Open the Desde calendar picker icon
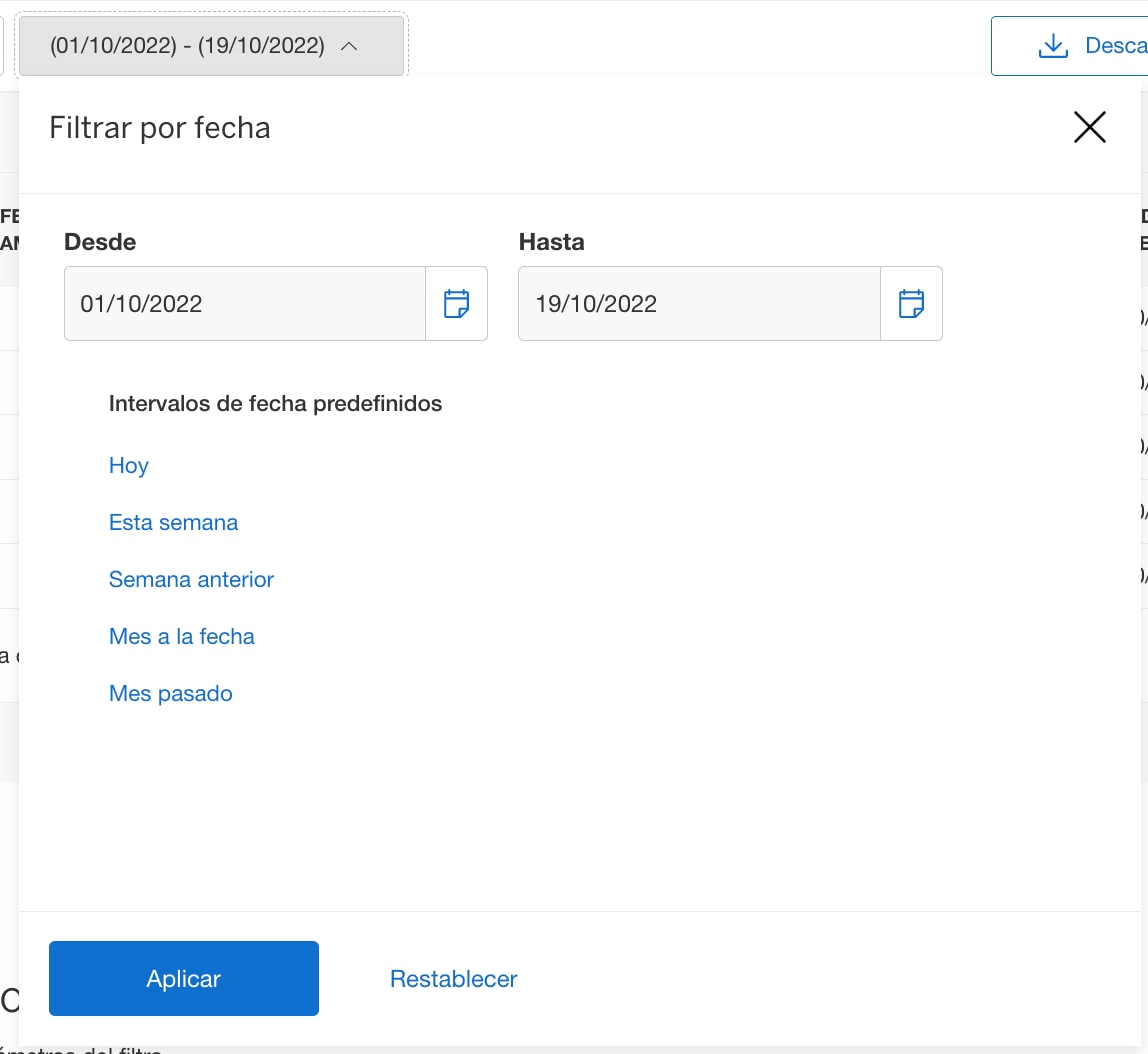The height and width of the screenshot is (1054, 1148). 458,303
